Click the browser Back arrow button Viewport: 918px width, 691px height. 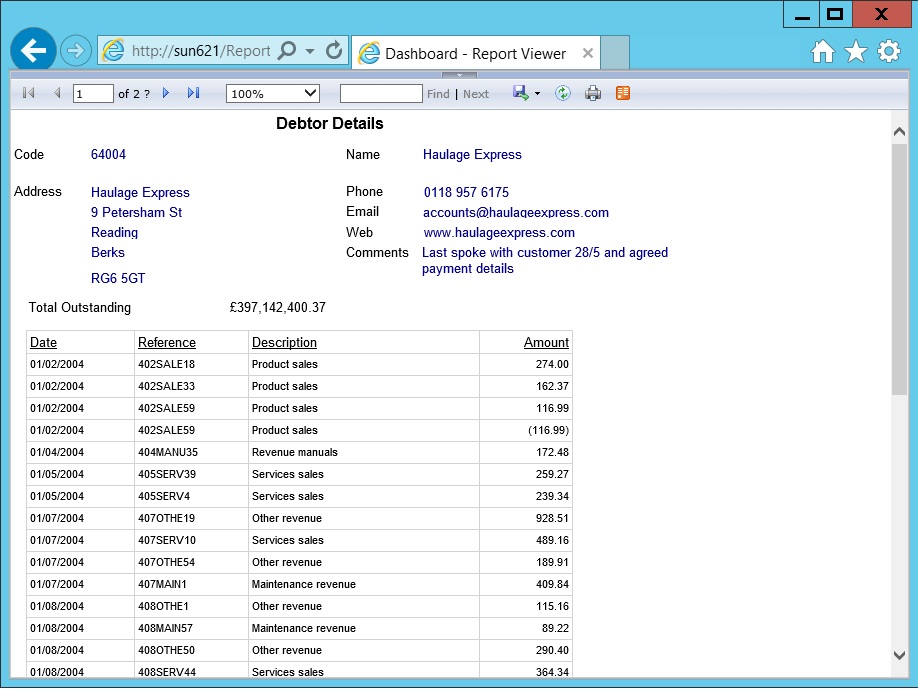click(33, 51)
